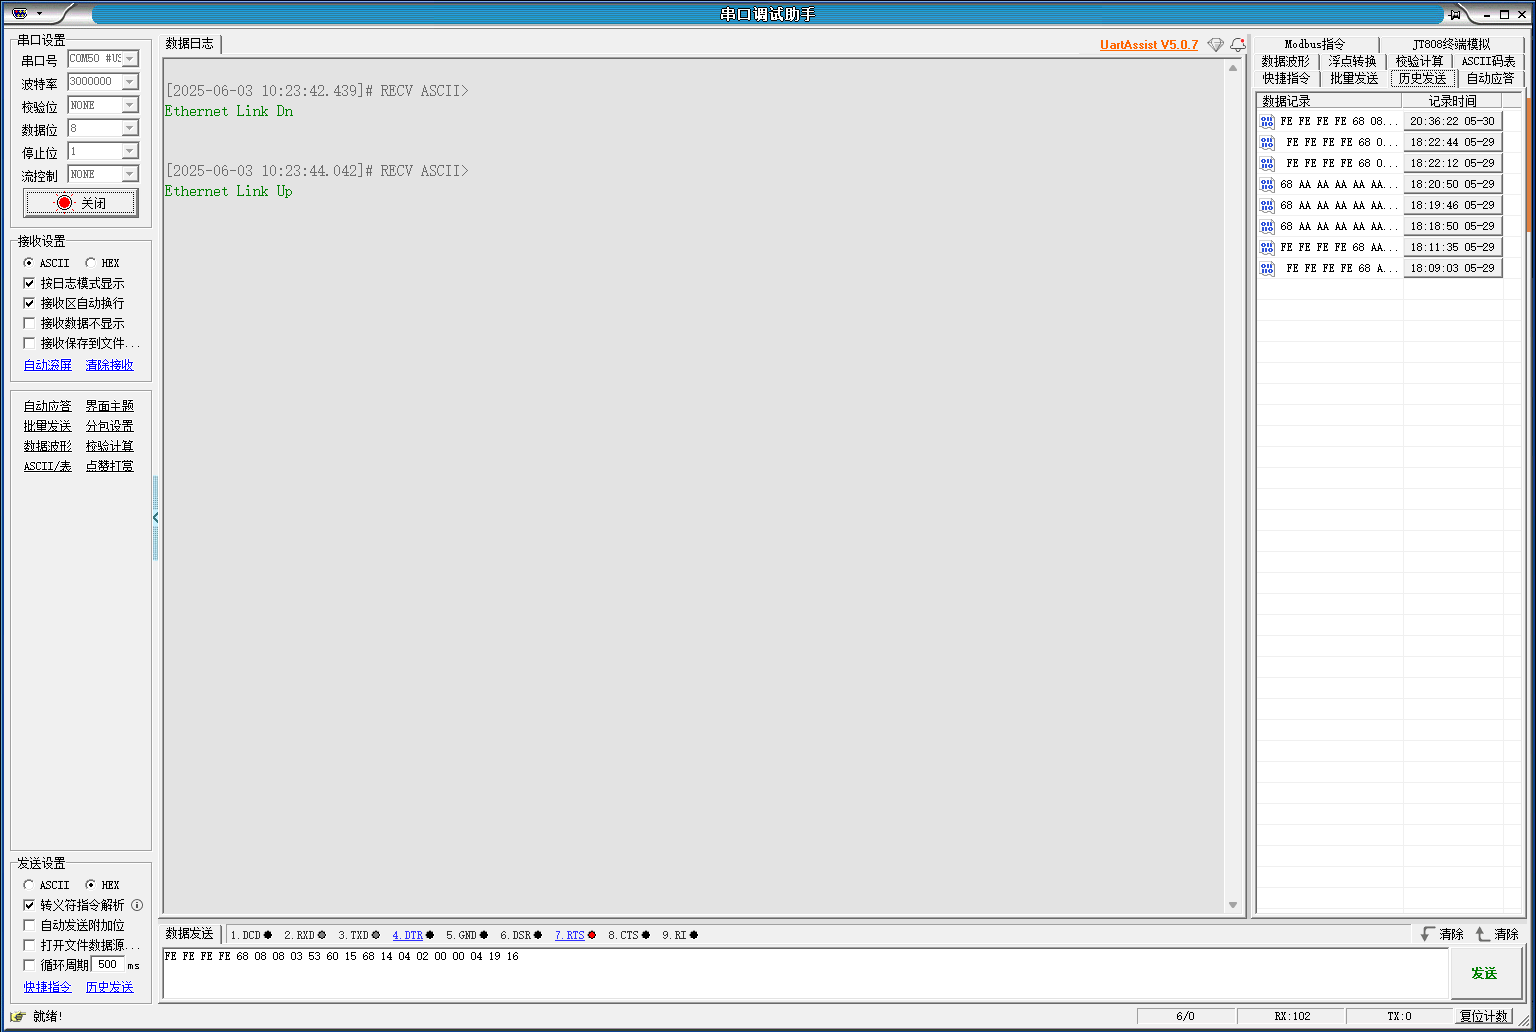Click the 自动滚屏 auto scroll link
The image size is (1536, 1032).
pos(48,365)
